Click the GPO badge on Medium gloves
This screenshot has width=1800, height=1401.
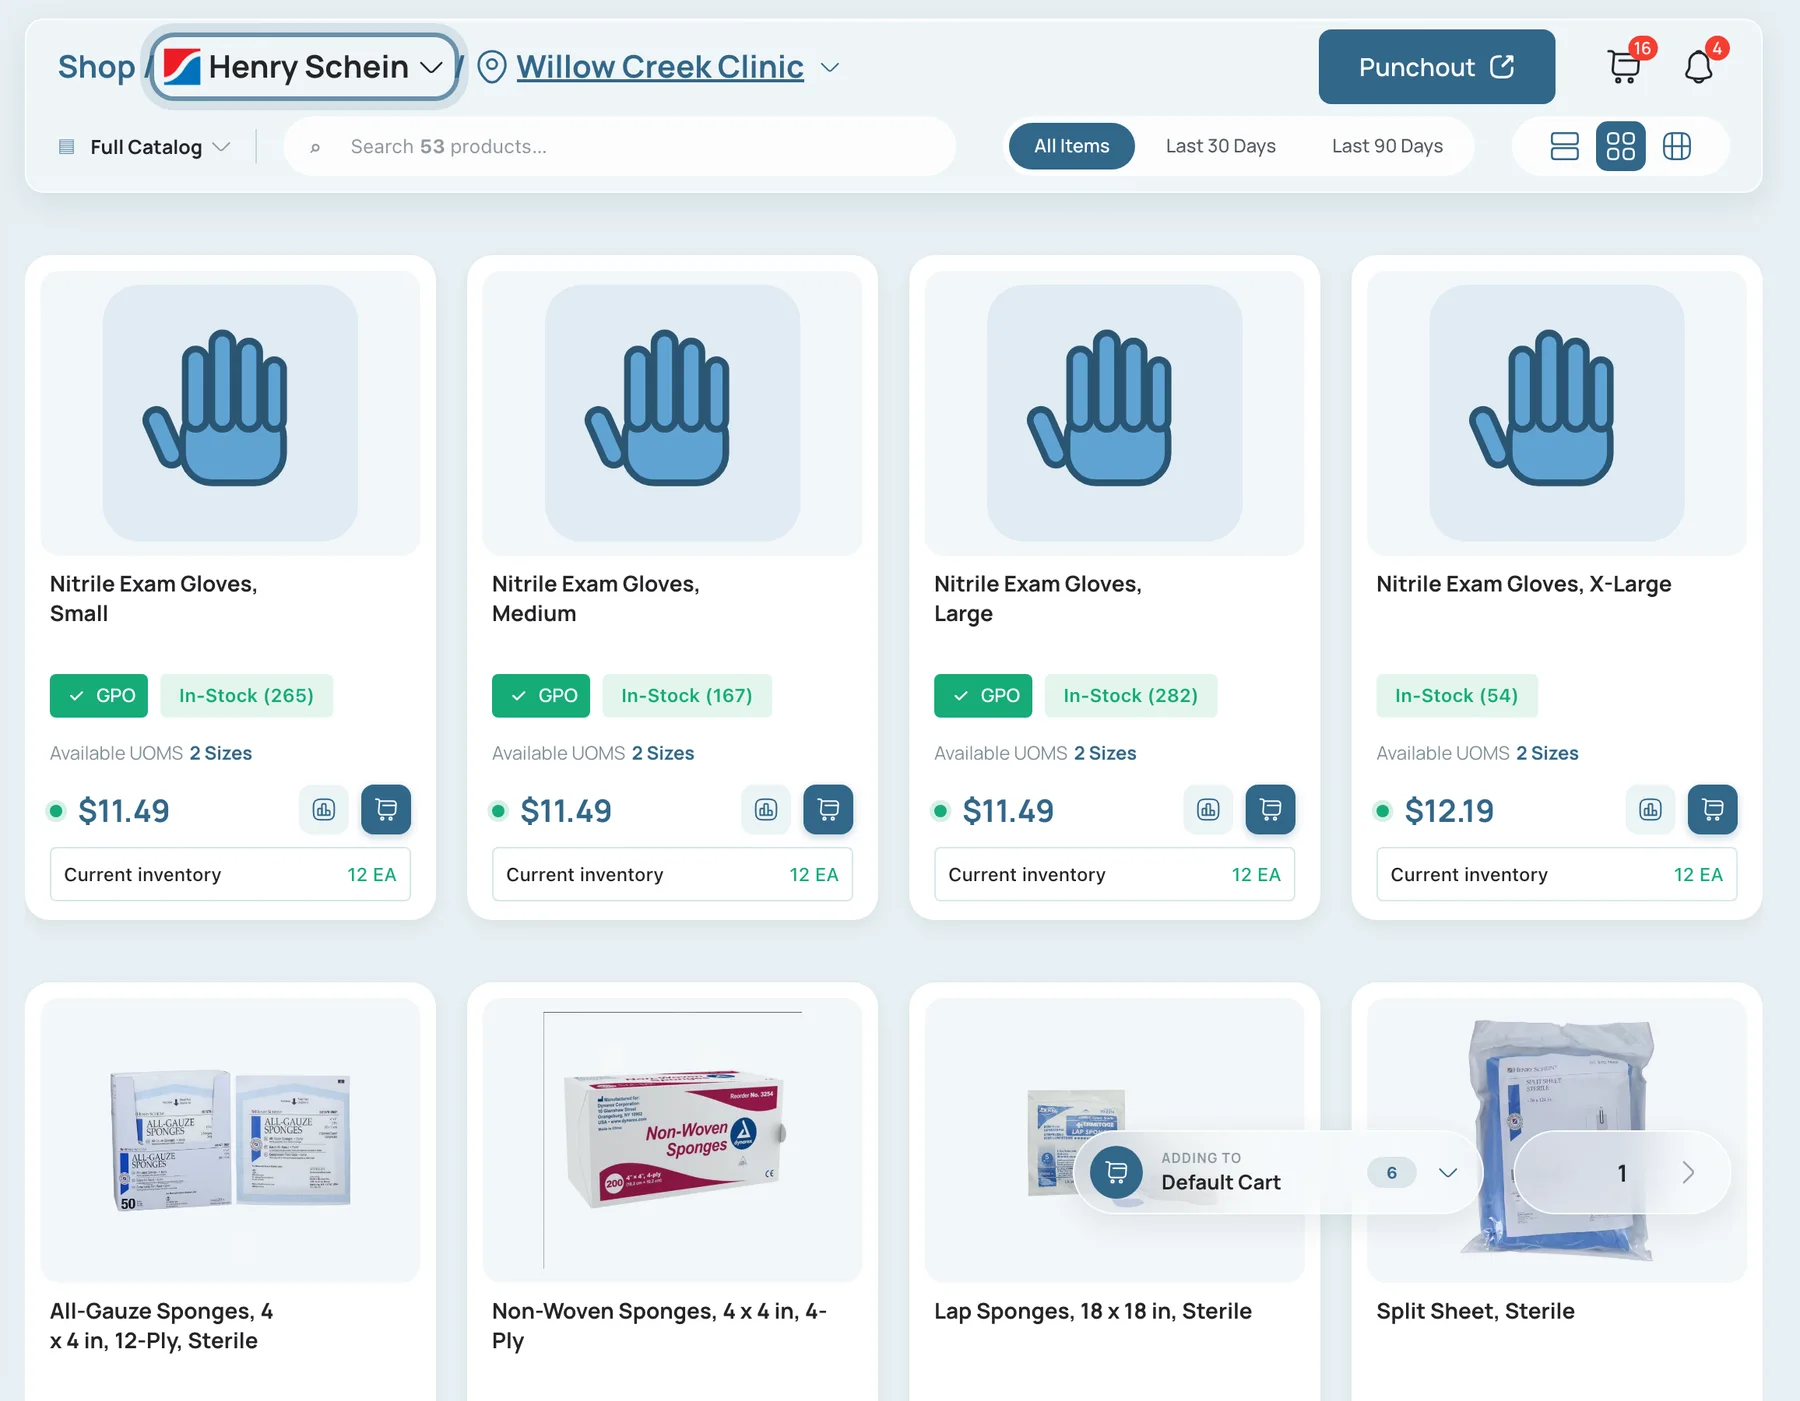(x=541, y=696)
